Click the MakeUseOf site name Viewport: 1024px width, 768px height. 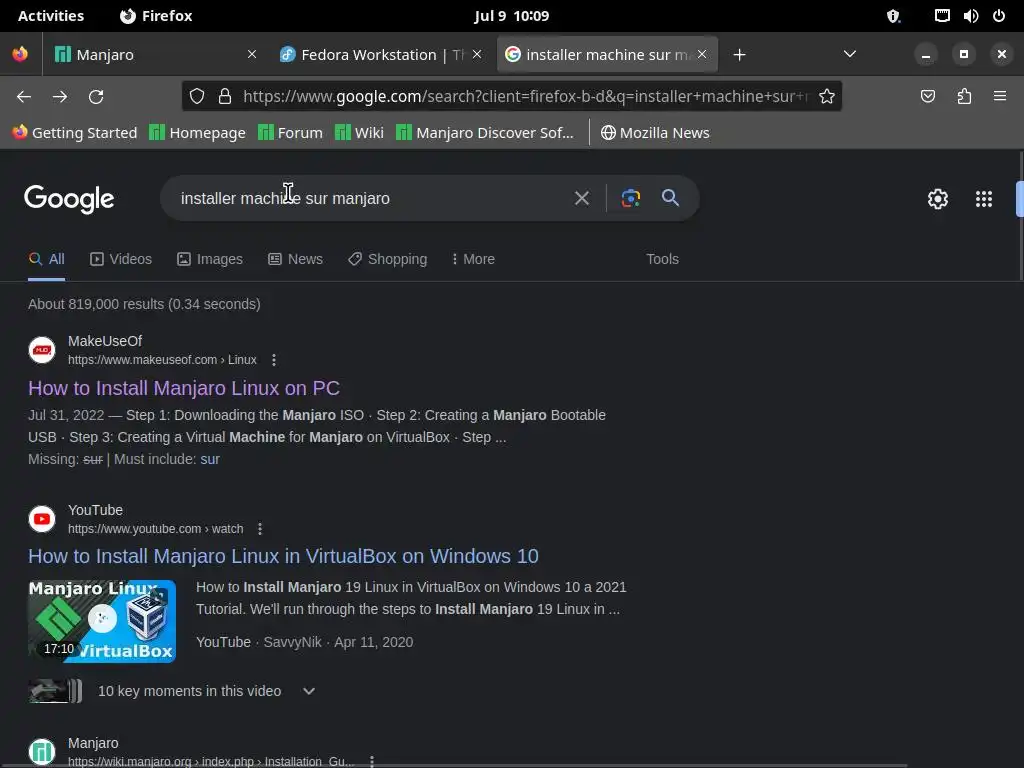105,341
